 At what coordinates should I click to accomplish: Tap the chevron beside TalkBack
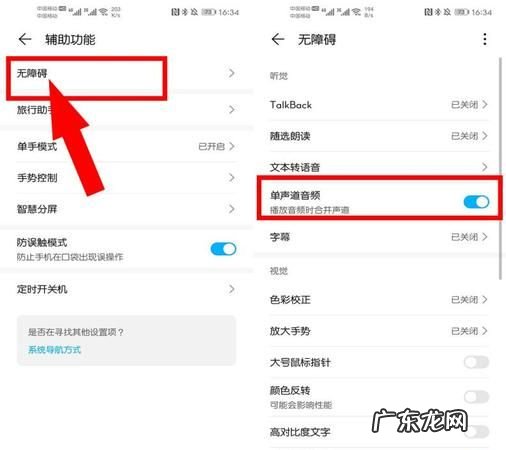485,105
